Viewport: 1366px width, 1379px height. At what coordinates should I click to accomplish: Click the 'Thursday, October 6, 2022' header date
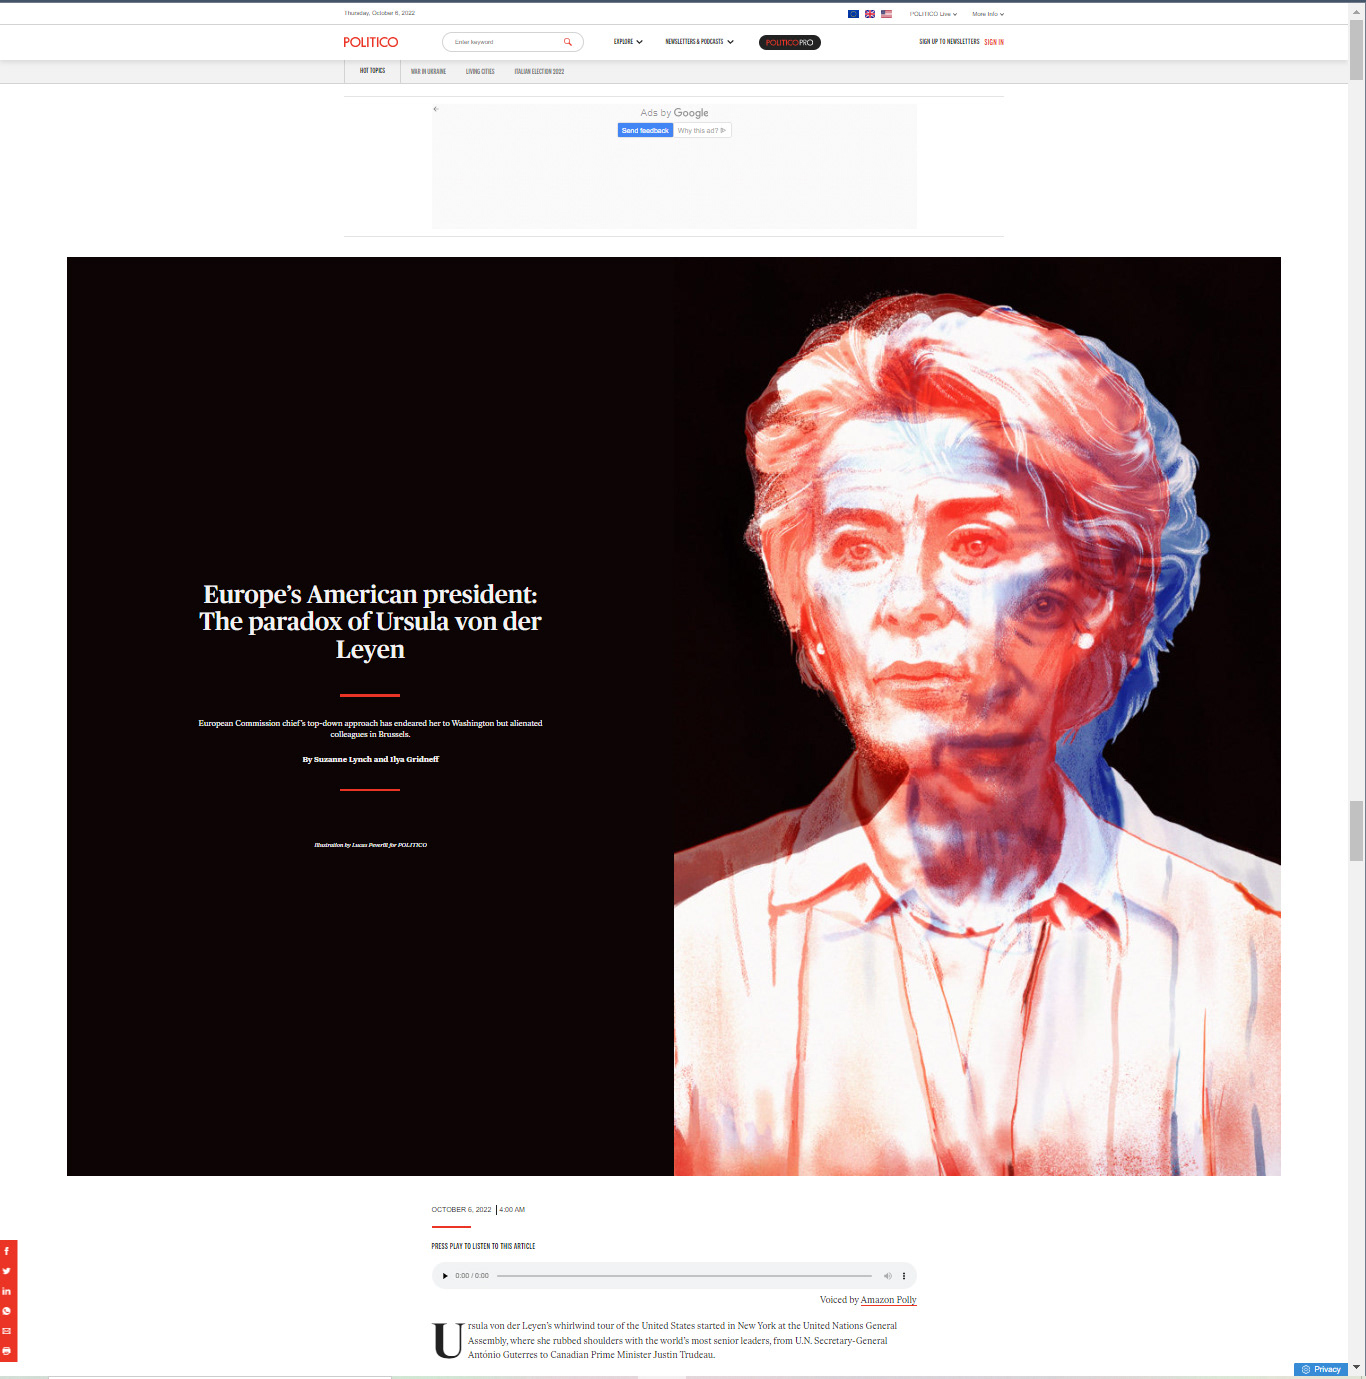pos(379,14)
